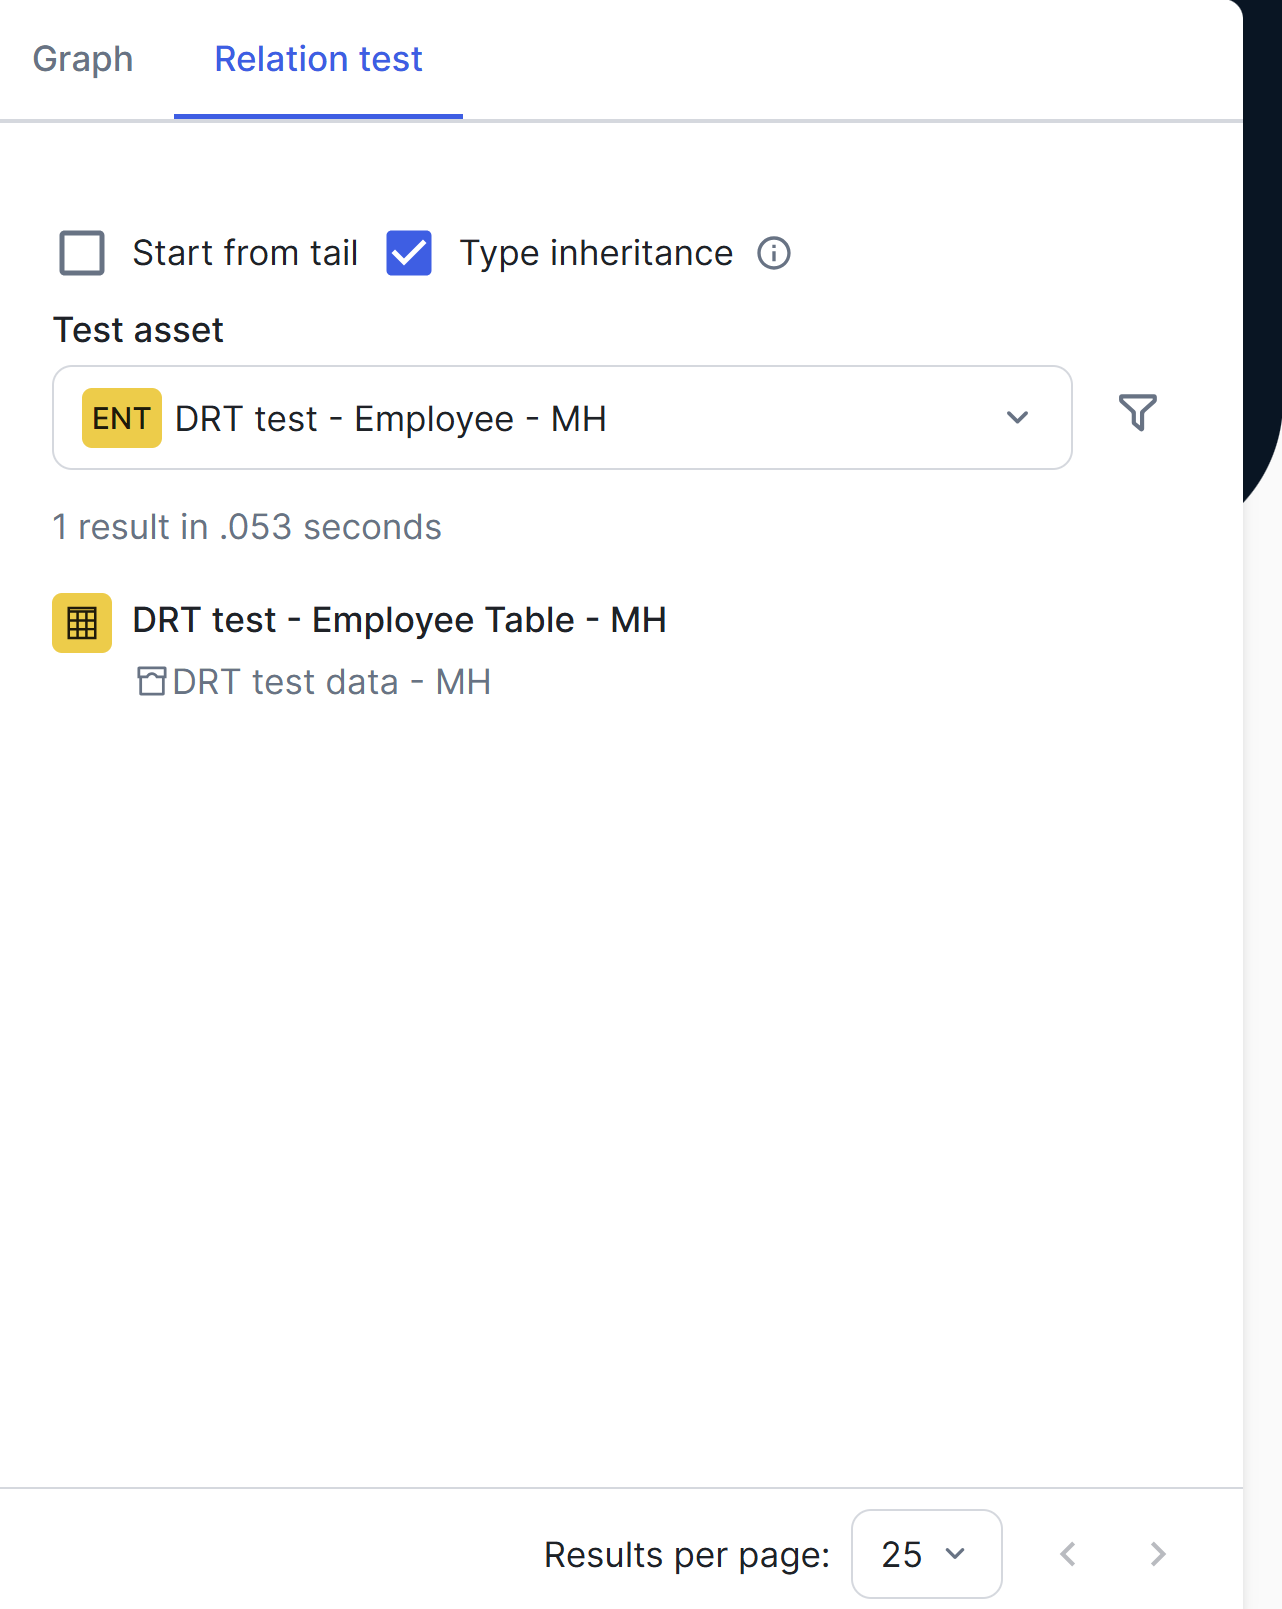Click the filter funnel icon
1282x1609 pixels.
click(1138, 412)
